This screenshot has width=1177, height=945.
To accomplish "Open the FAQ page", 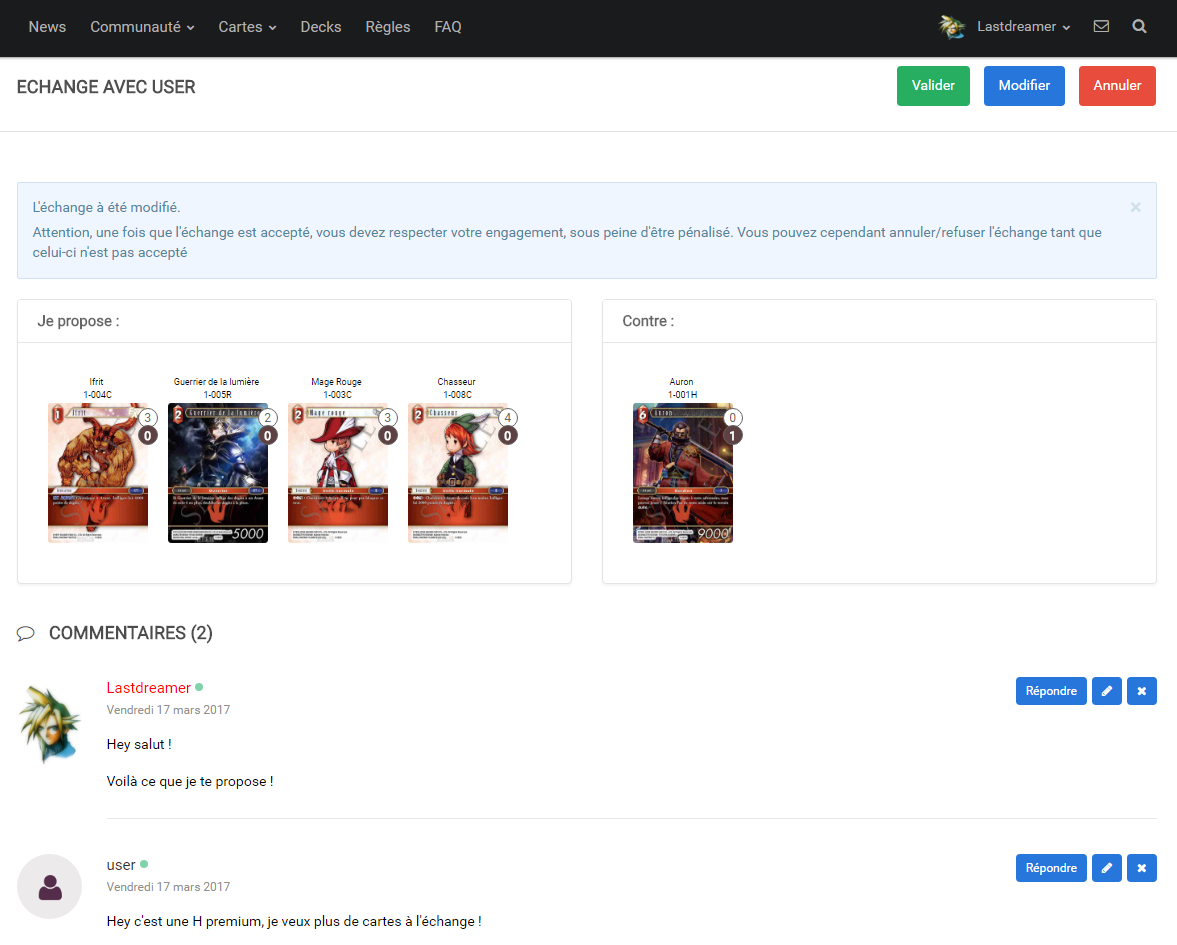I will click(447, 27).
